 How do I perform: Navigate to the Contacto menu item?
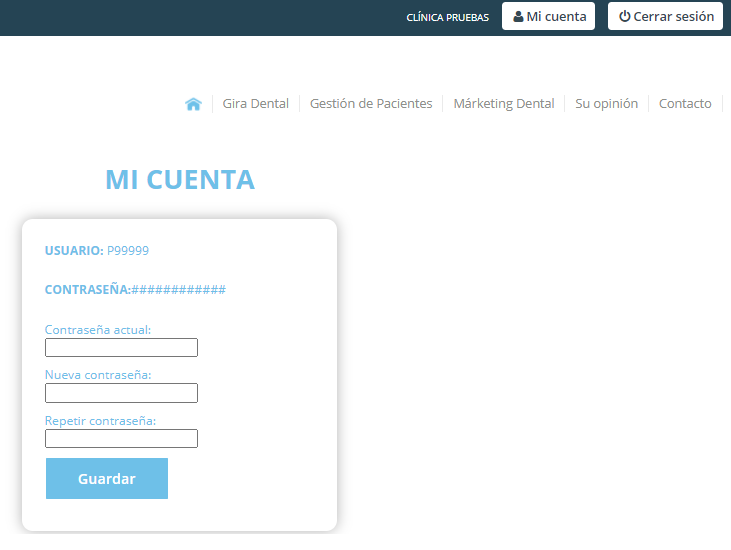(x=685, y=104)
